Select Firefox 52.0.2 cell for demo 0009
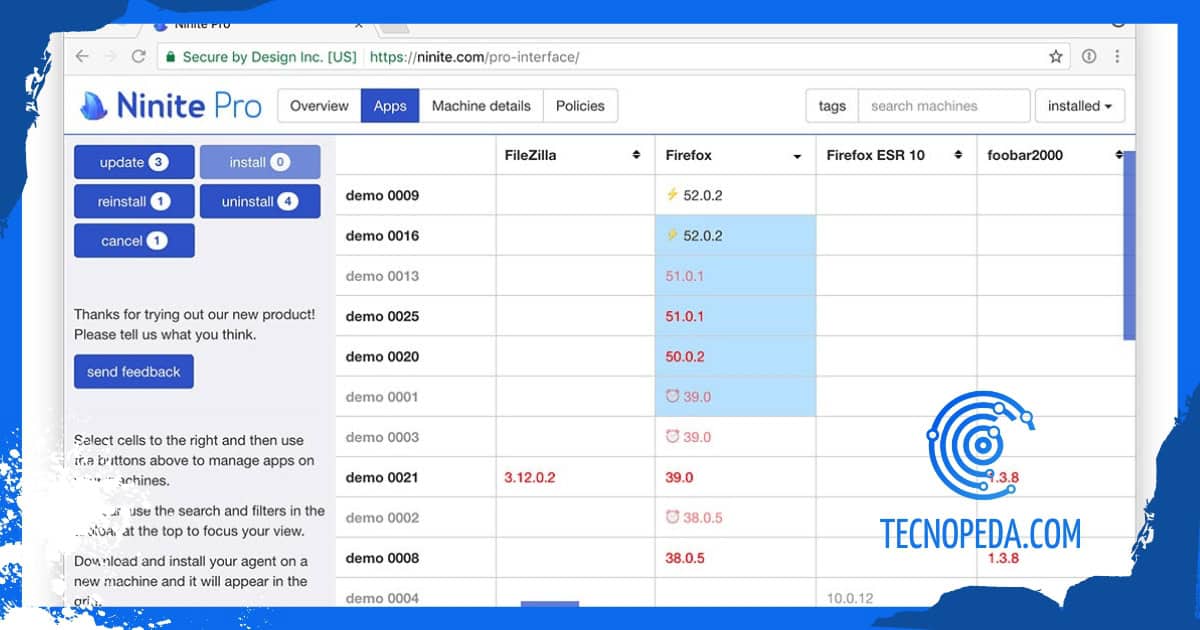The width and height of the screenshot is (1200, 630). tap(735, 195)
